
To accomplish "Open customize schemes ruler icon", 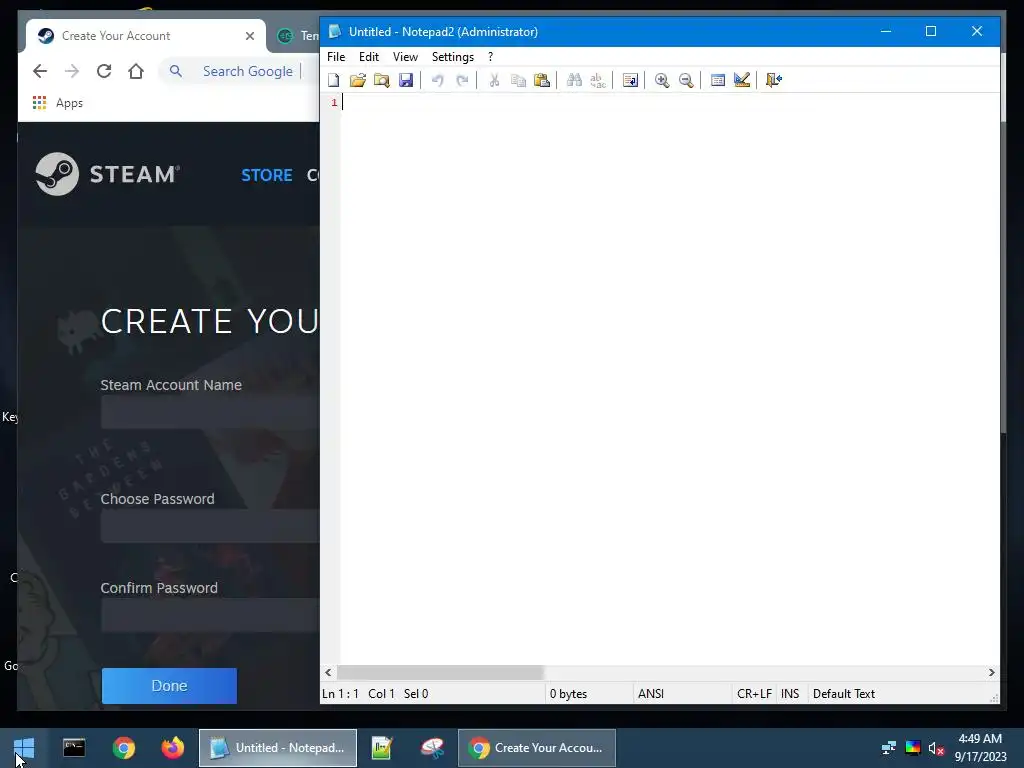I will click(742, 80).
